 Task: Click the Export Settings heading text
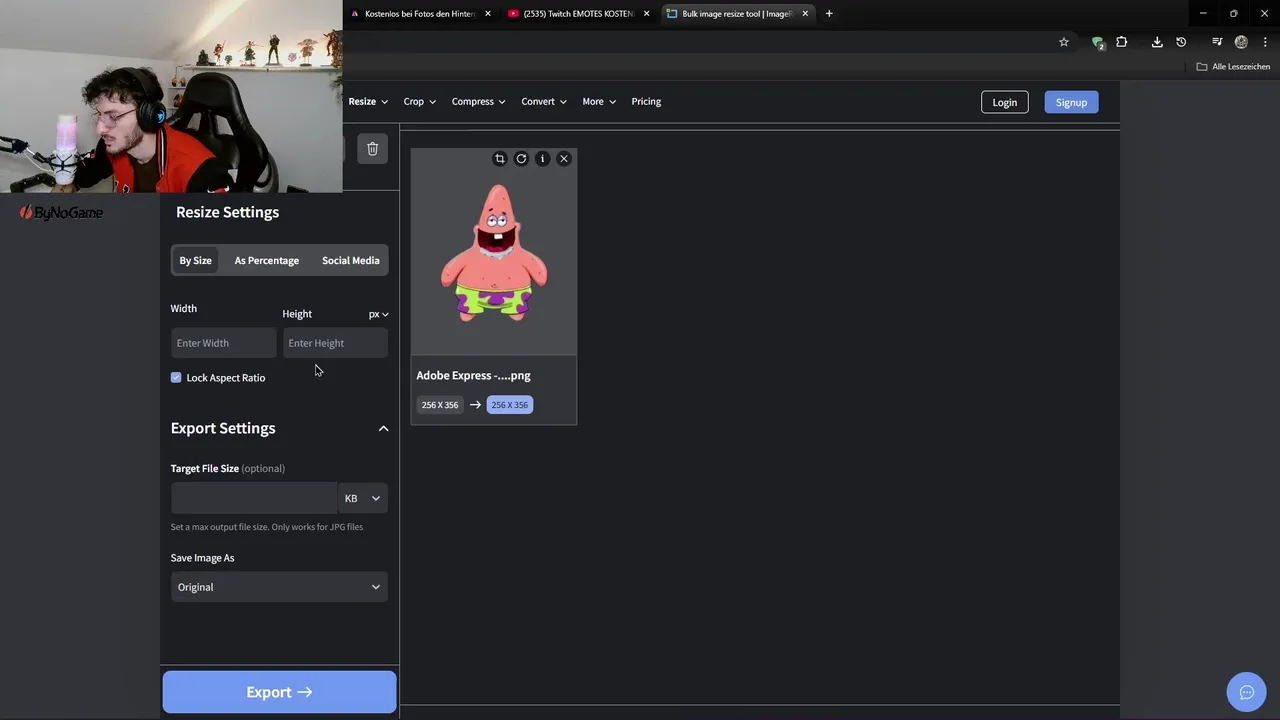coord(223,428)
